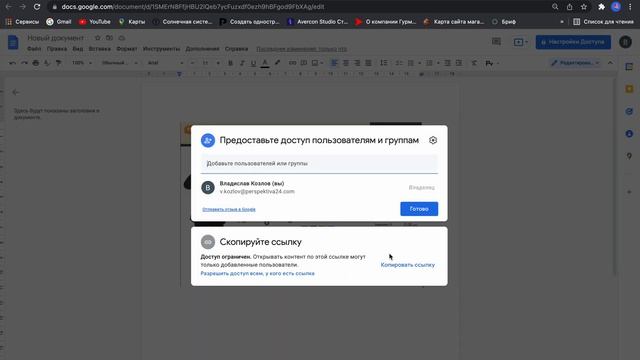Open the Google Docs home icon
Image resolution: width=640 pixels, height=360 pixels.
(13, 42)
